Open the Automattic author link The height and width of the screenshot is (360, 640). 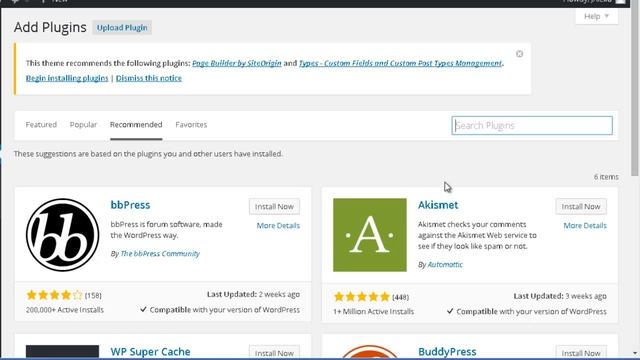pyautogui.click(x=445, y=264)
